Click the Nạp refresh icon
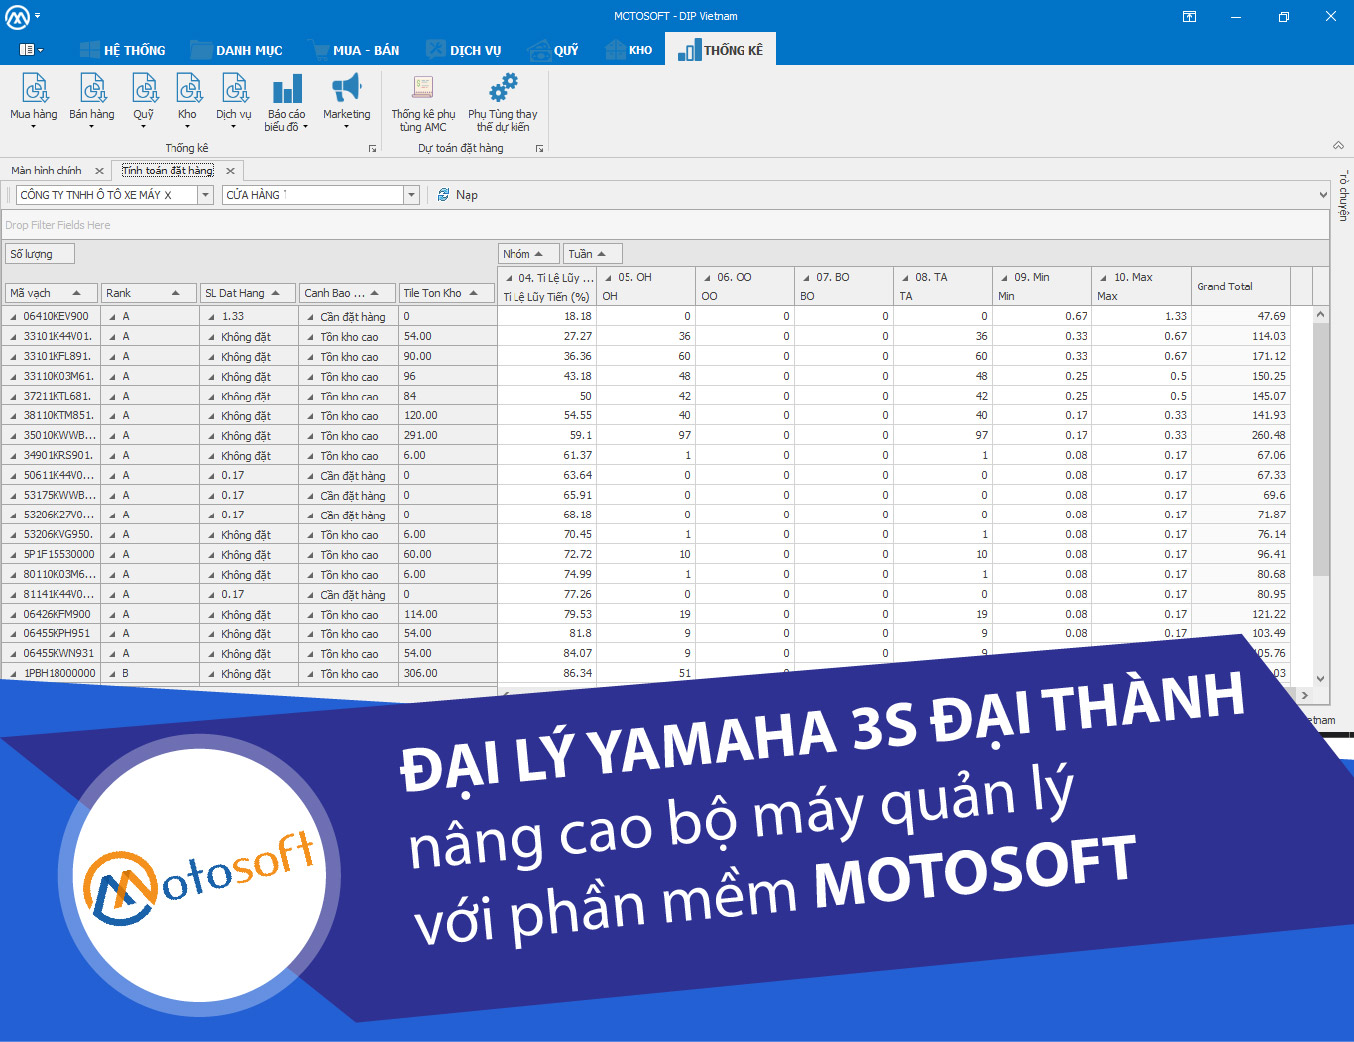This screenshot has width=1354, height=1042. point(443,195)
